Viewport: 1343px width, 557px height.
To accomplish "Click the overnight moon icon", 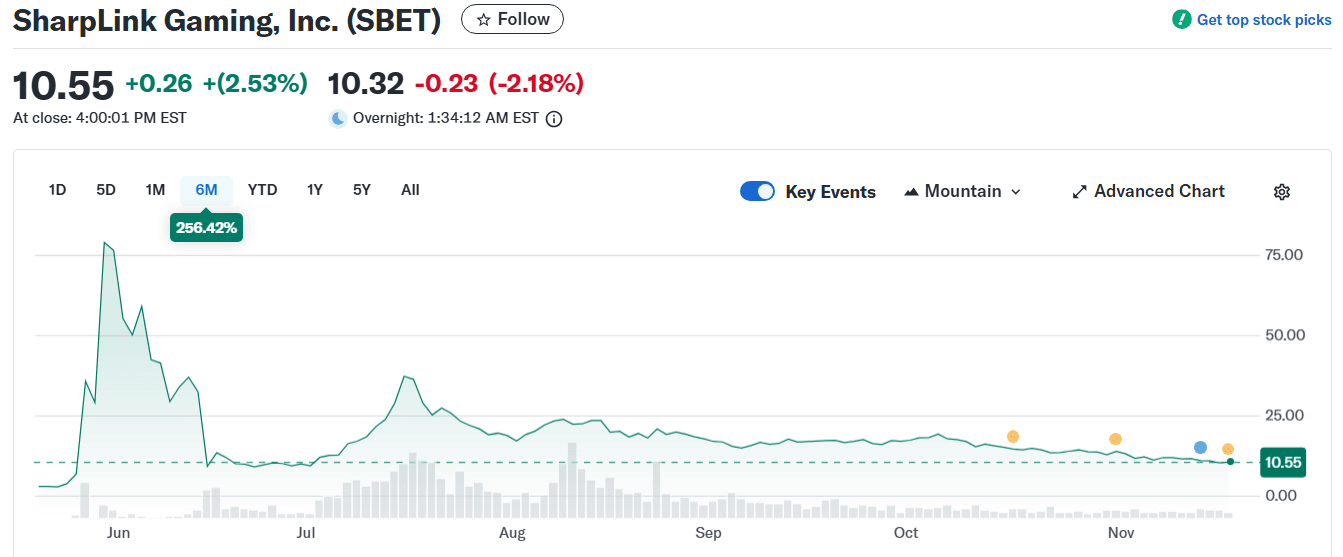I will 338,118.
